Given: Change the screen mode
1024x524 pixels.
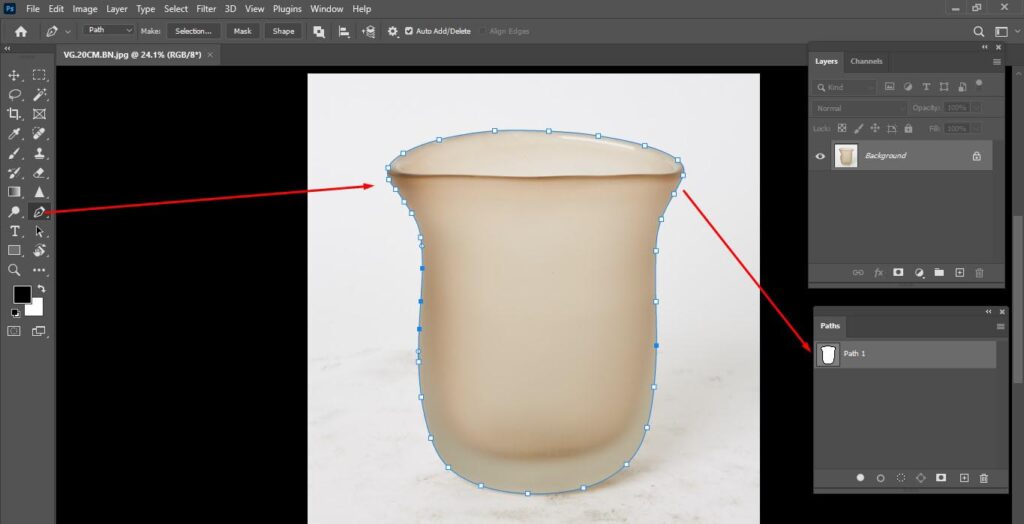Looking at the screenshot, I should coord(39,331).
